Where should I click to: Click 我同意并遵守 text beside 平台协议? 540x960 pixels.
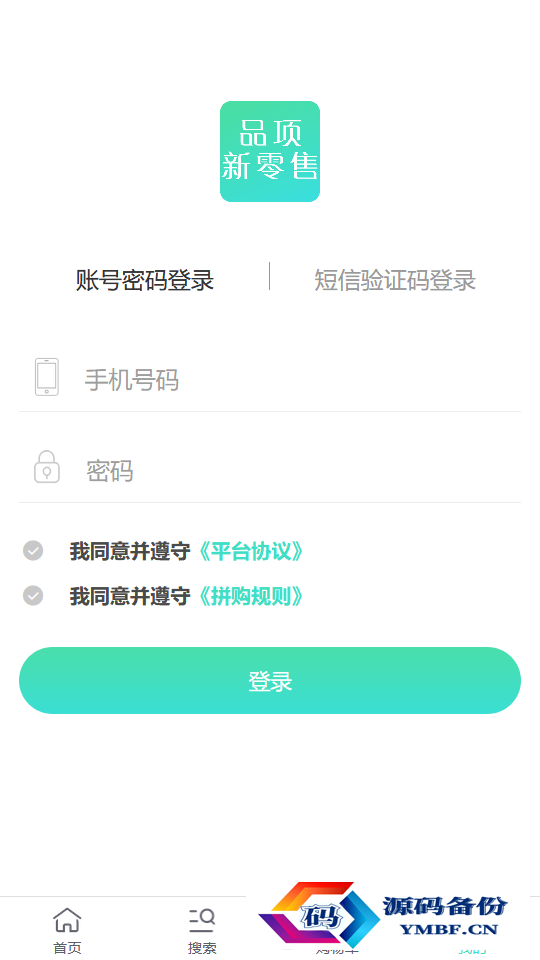click(x=130, y=552)
